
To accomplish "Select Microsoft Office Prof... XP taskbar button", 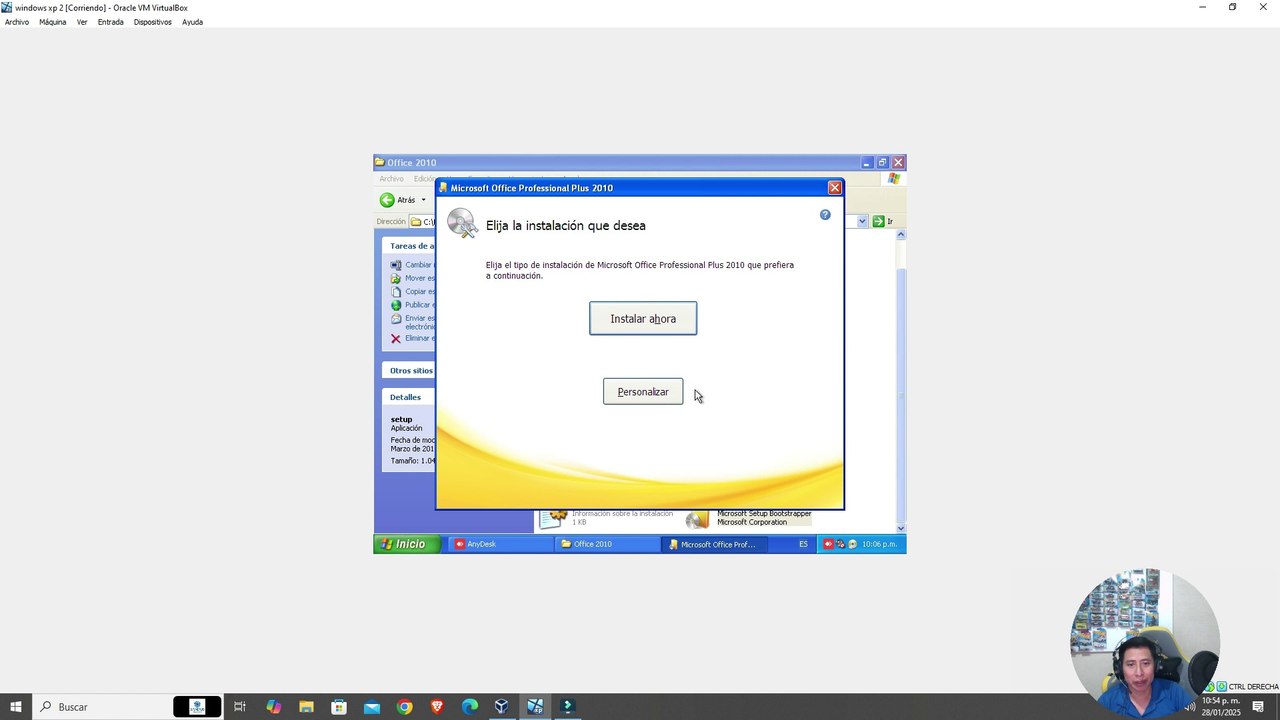I will click(x=715, y=544).
